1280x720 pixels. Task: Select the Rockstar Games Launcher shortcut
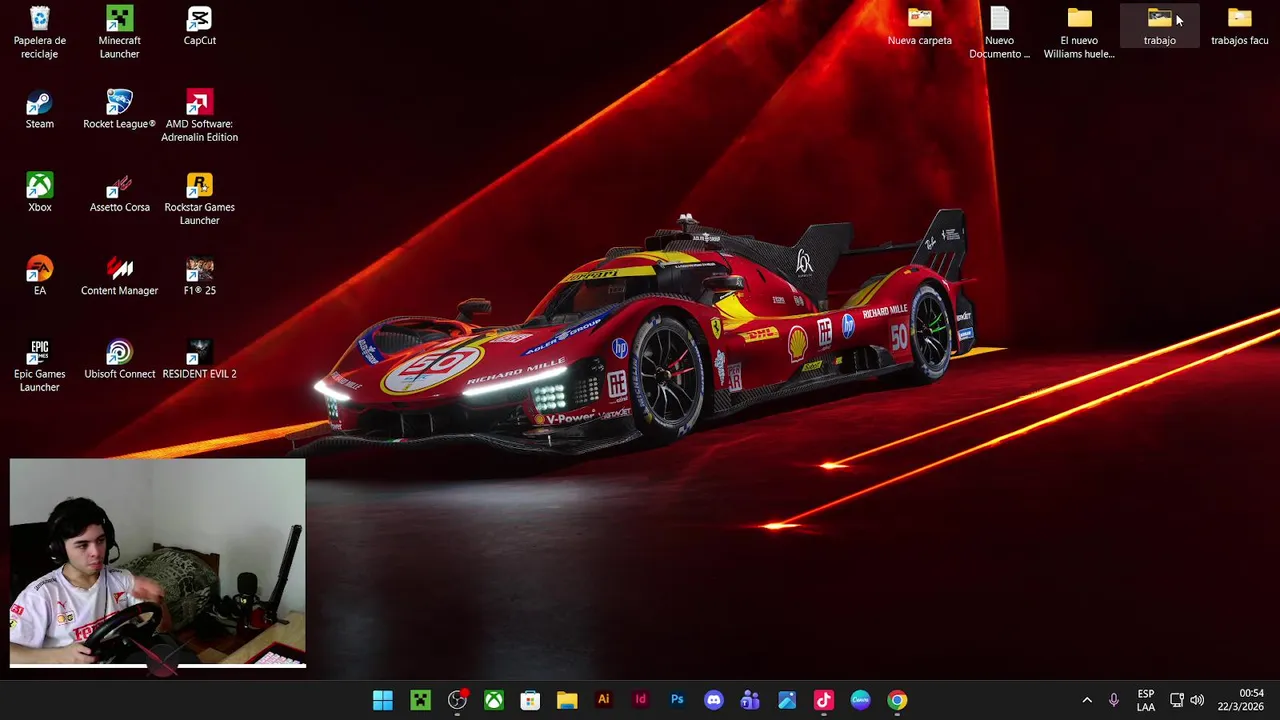[199, 199]
